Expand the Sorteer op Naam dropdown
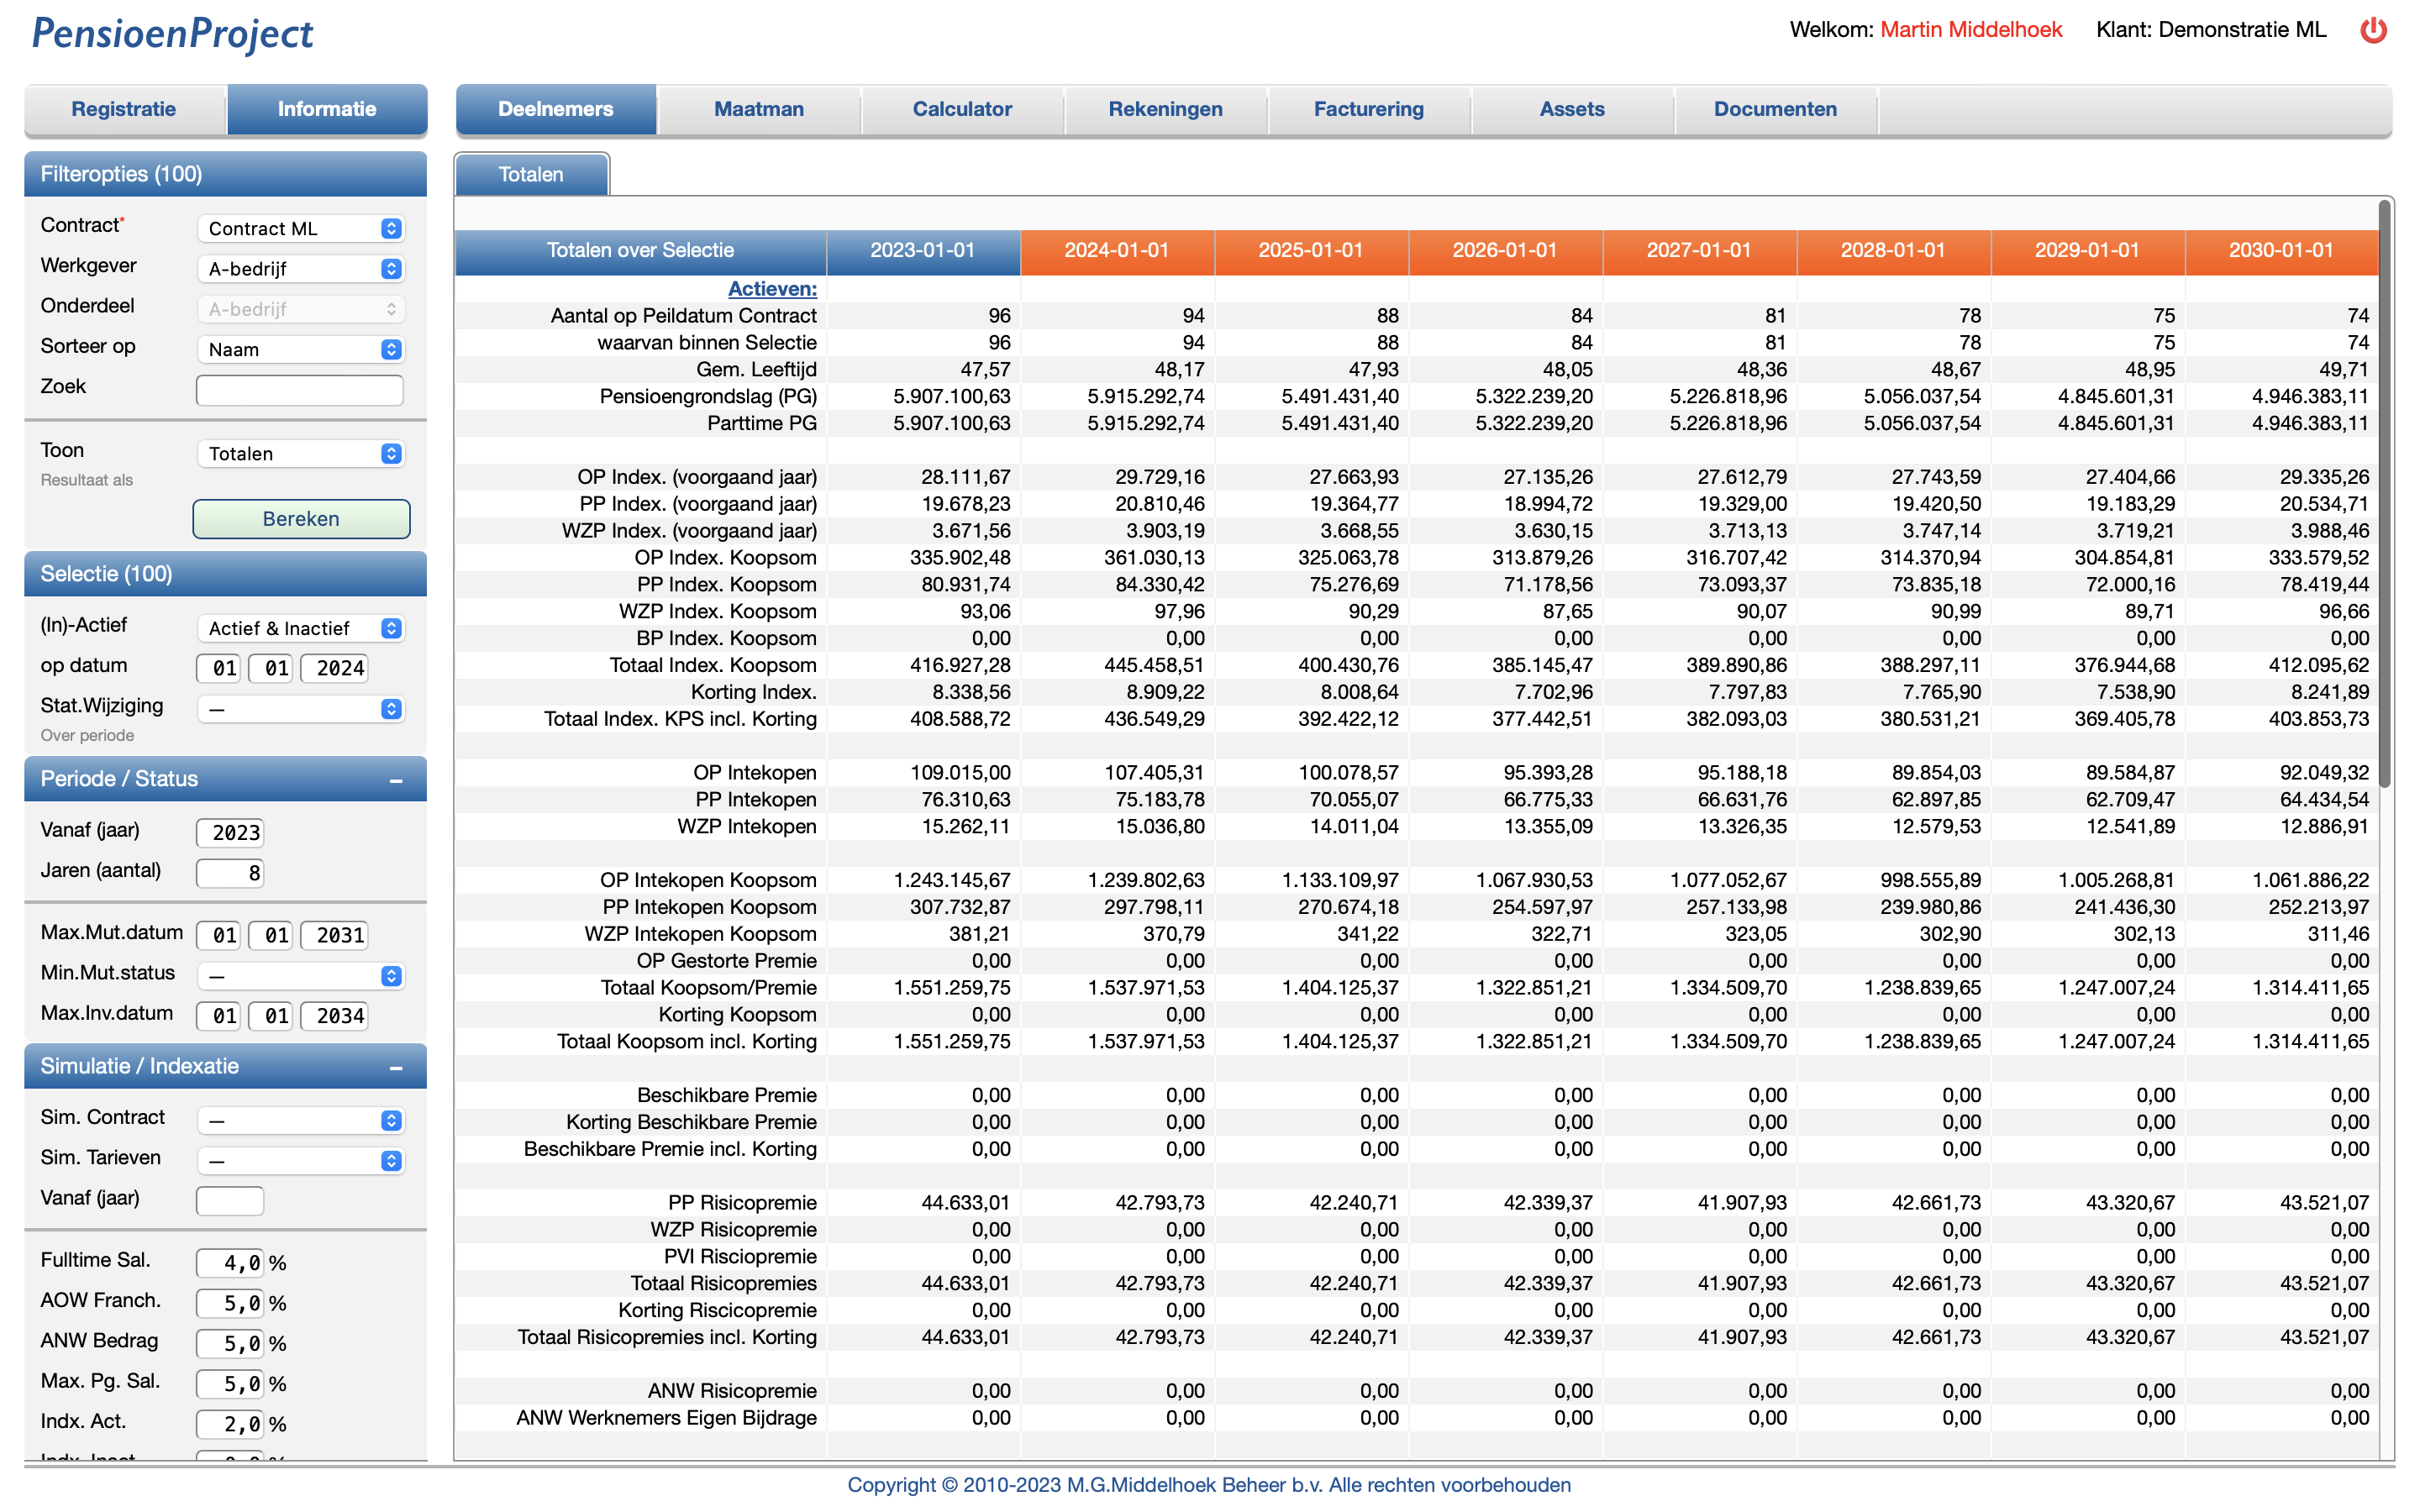 [x=301, y=350]
